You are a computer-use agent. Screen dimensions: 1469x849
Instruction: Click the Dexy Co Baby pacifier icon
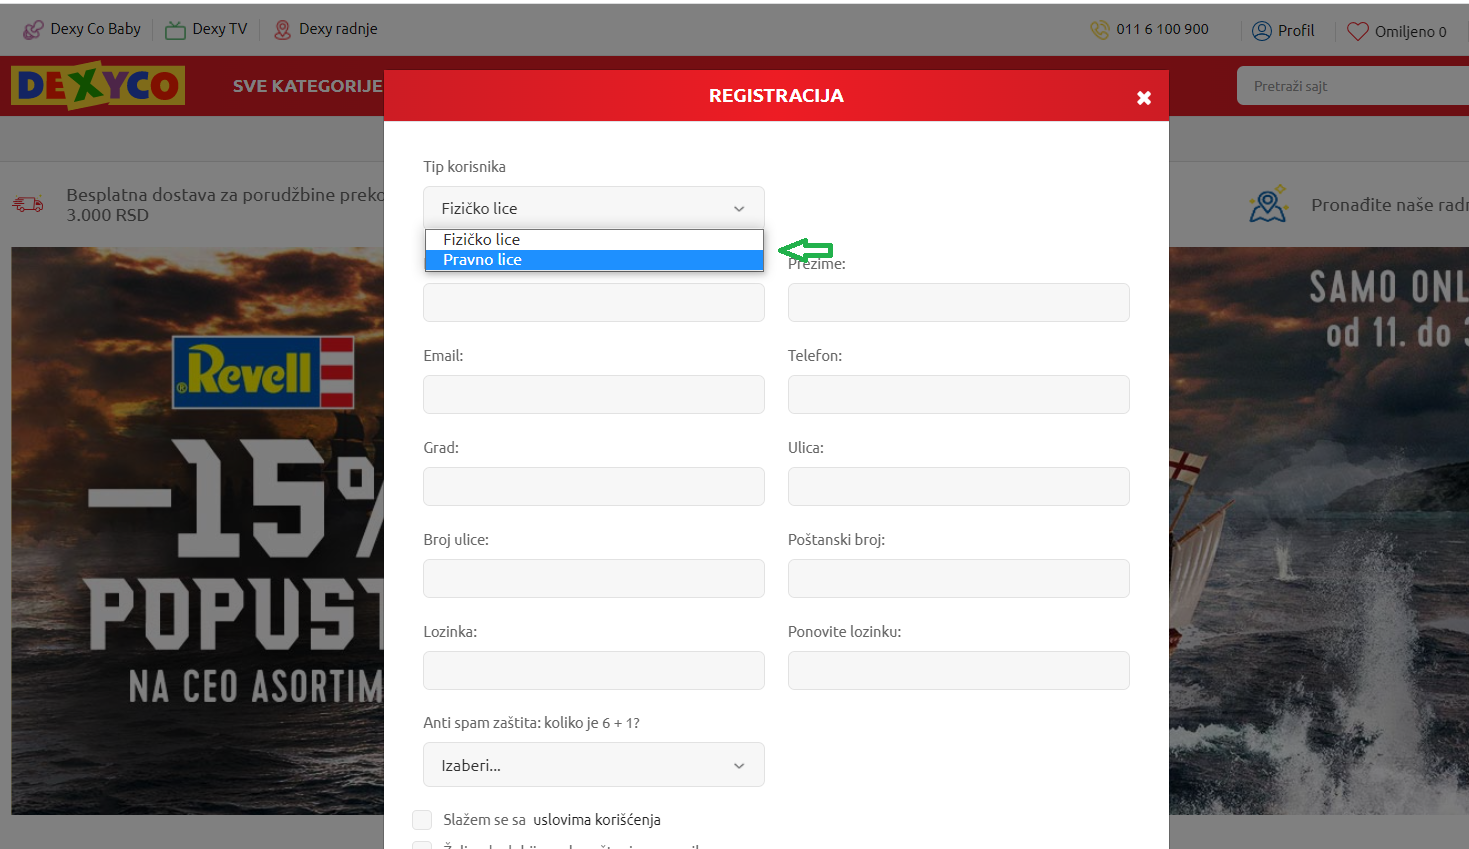[33, 30]
